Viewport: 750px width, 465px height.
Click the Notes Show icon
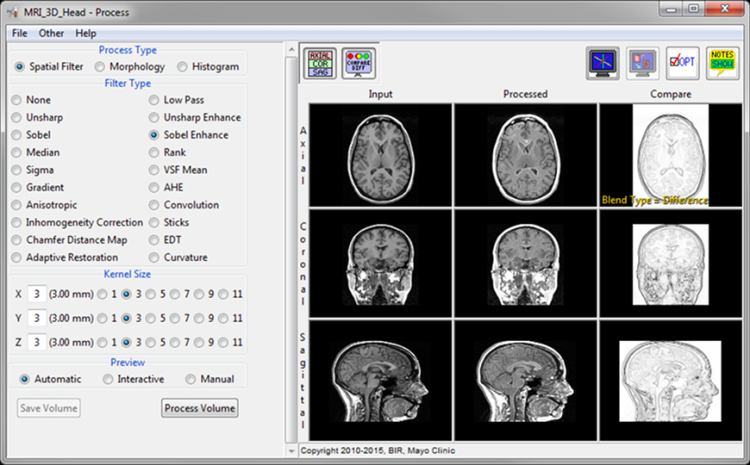pyautogui.click(x=722, y=63)
